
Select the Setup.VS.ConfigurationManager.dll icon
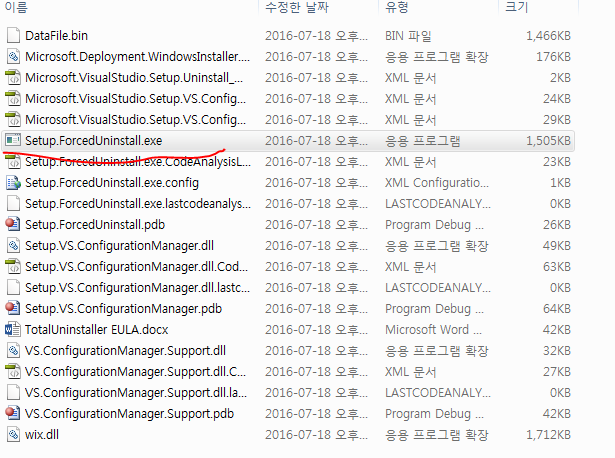(13, 245)
